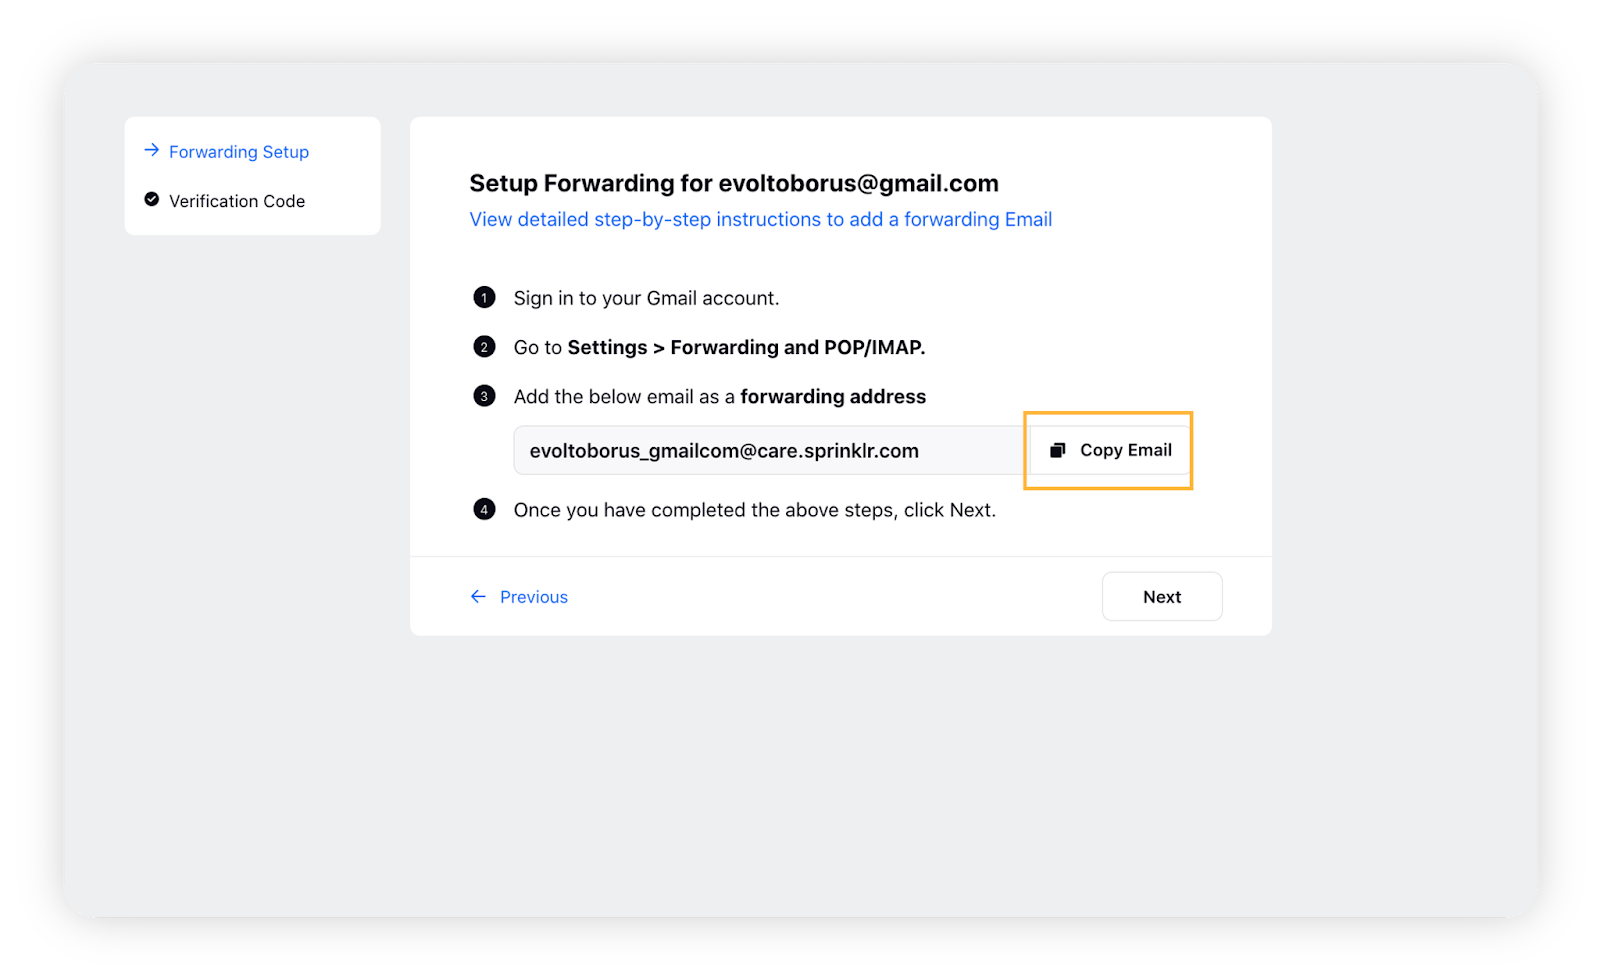The height and width of the screenshot is (980, 1600).
Task: Click the 'Sign in to your Gmail account' text
Action: 646,298
